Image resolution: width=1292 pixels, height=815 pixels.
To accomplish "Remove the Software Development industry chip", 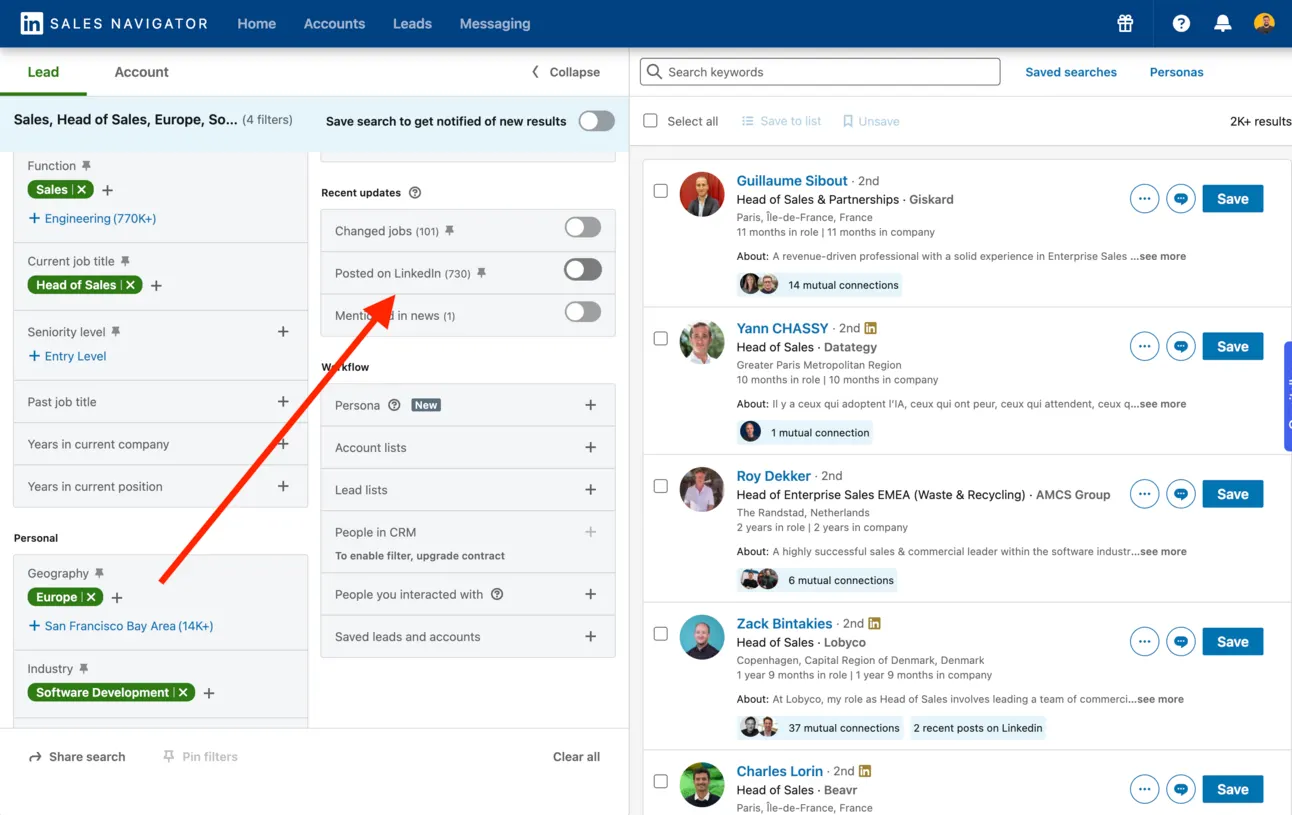I will tap(183, 692).
